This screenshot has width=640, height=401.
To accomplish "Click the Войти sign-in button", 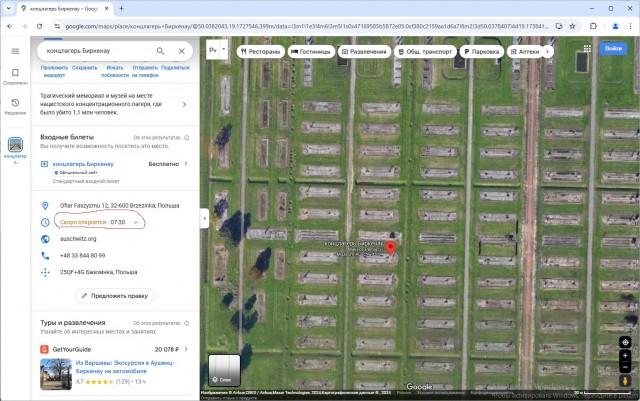I will 613,49.
